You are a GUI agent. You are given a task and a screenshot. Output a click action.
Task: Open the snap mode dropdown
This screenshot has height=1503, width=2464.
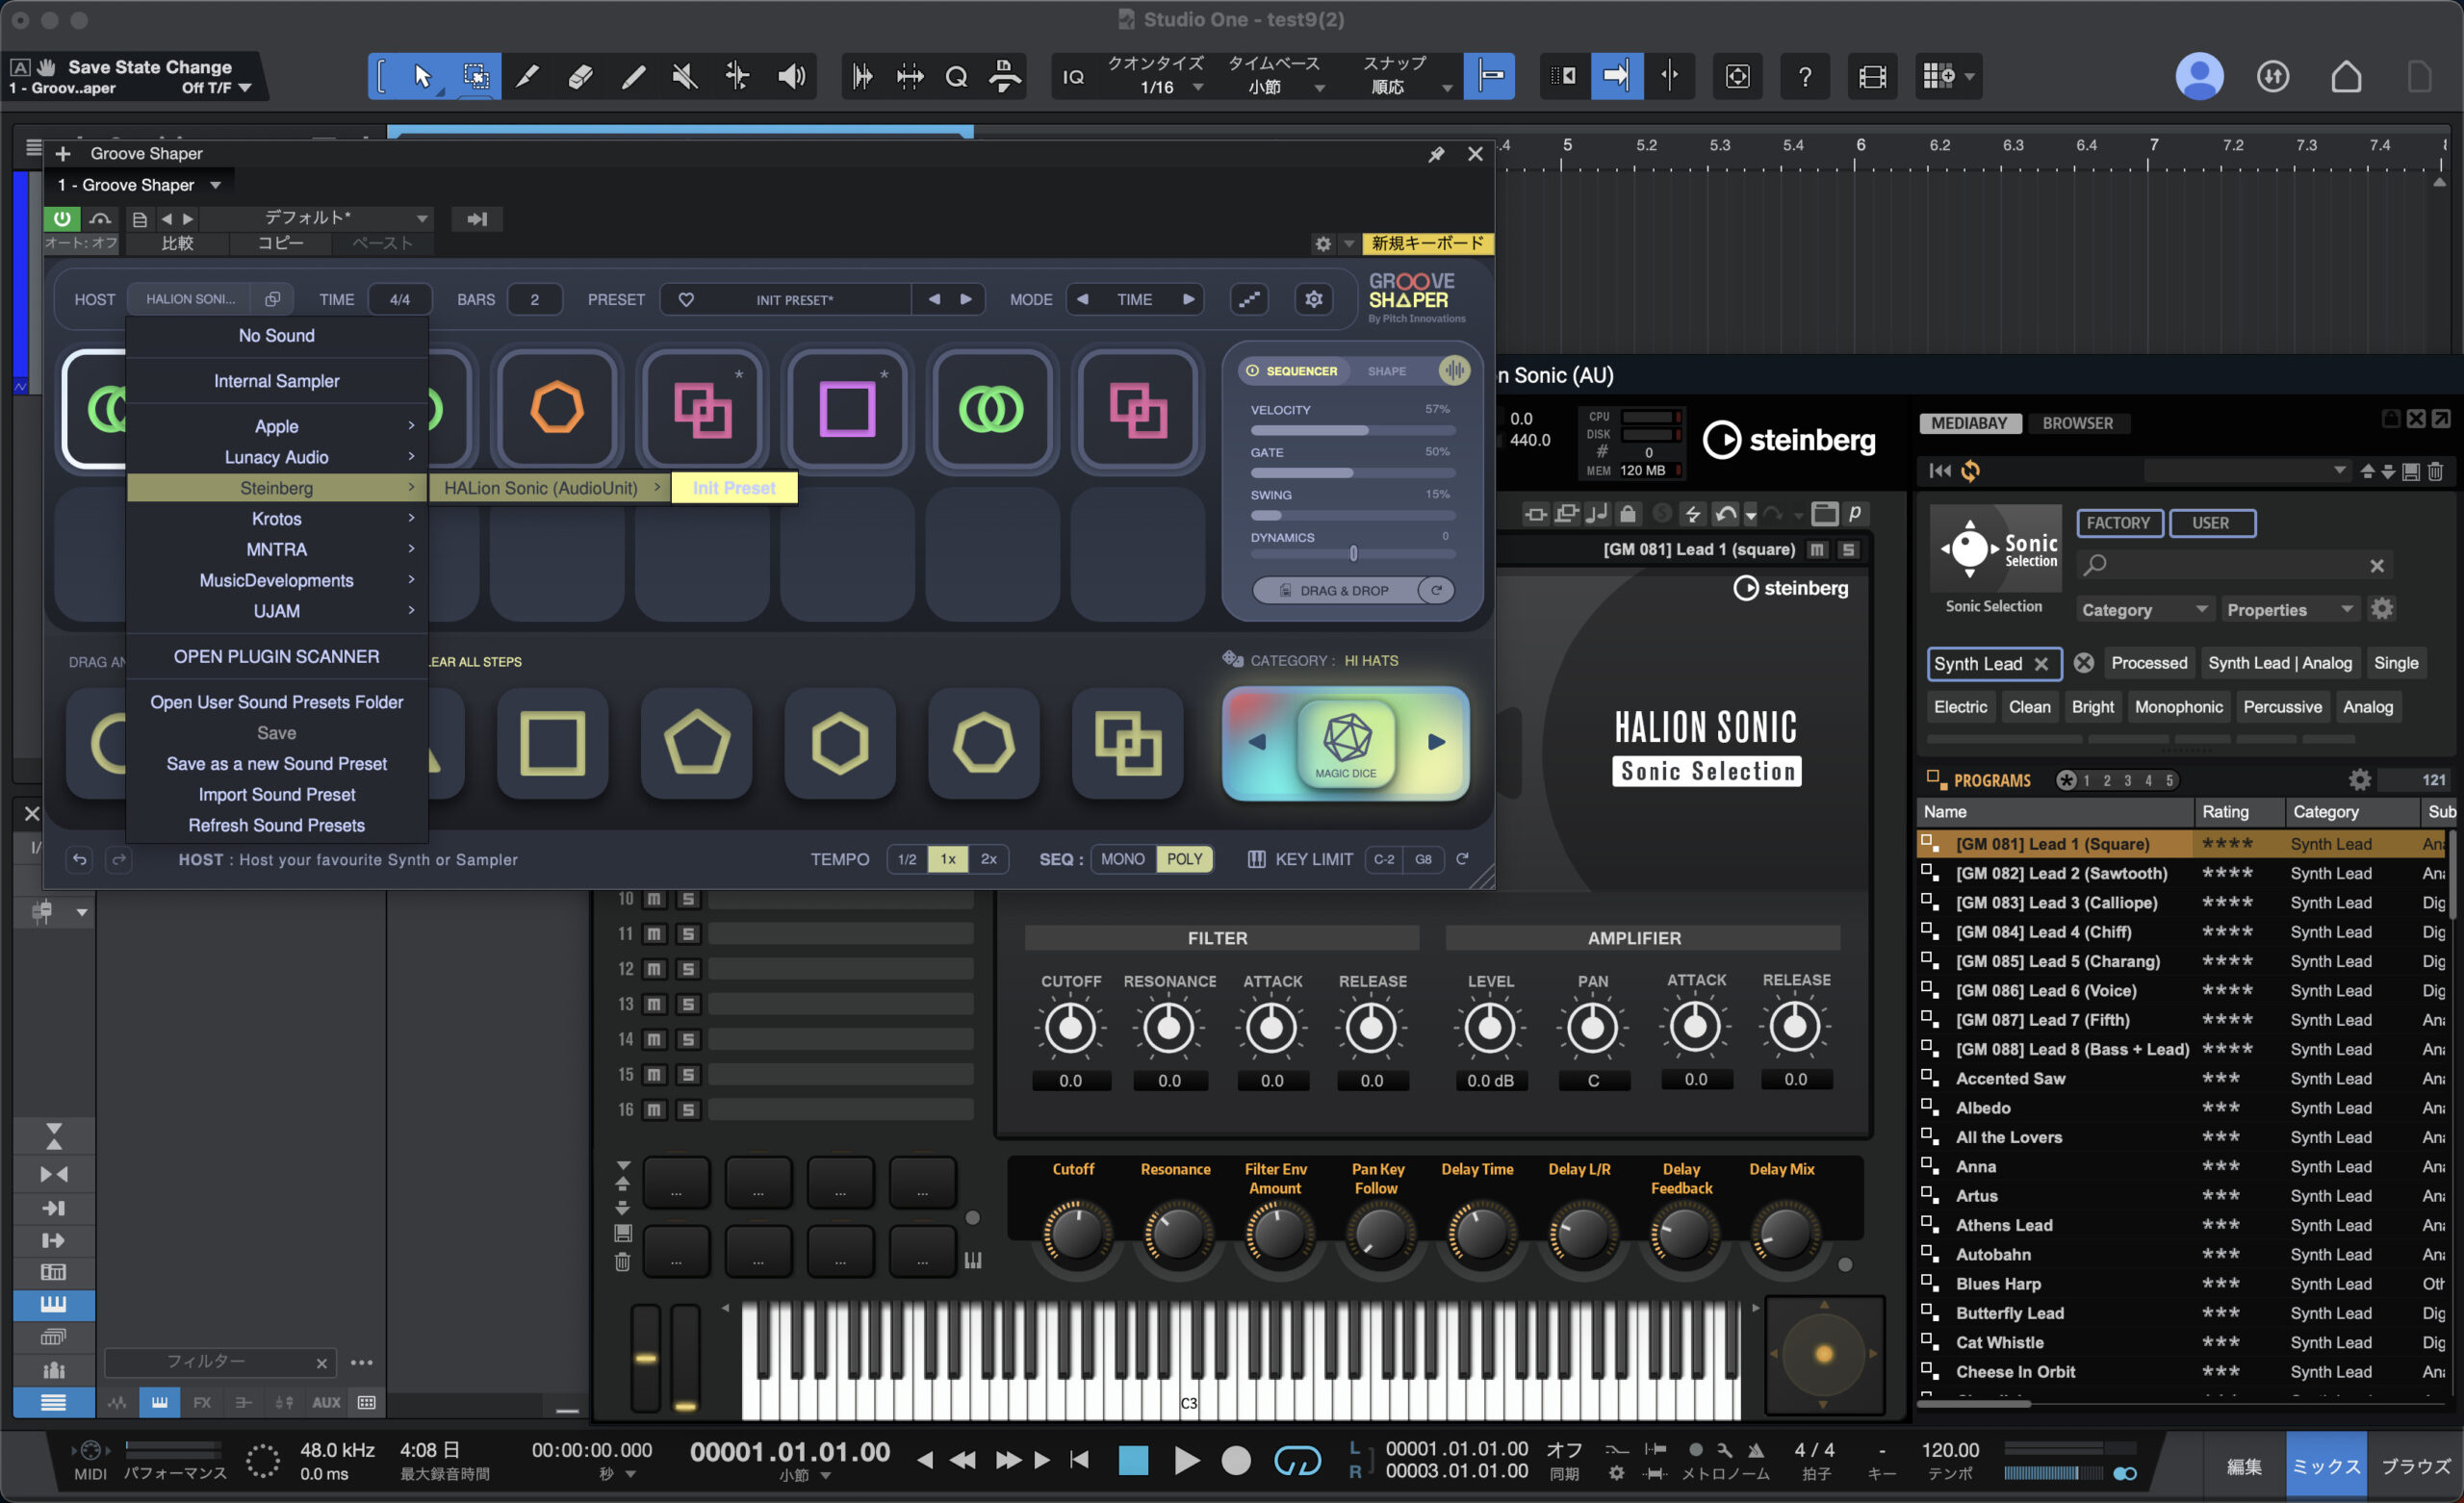pyautogui.click(x=1407, y=88)
